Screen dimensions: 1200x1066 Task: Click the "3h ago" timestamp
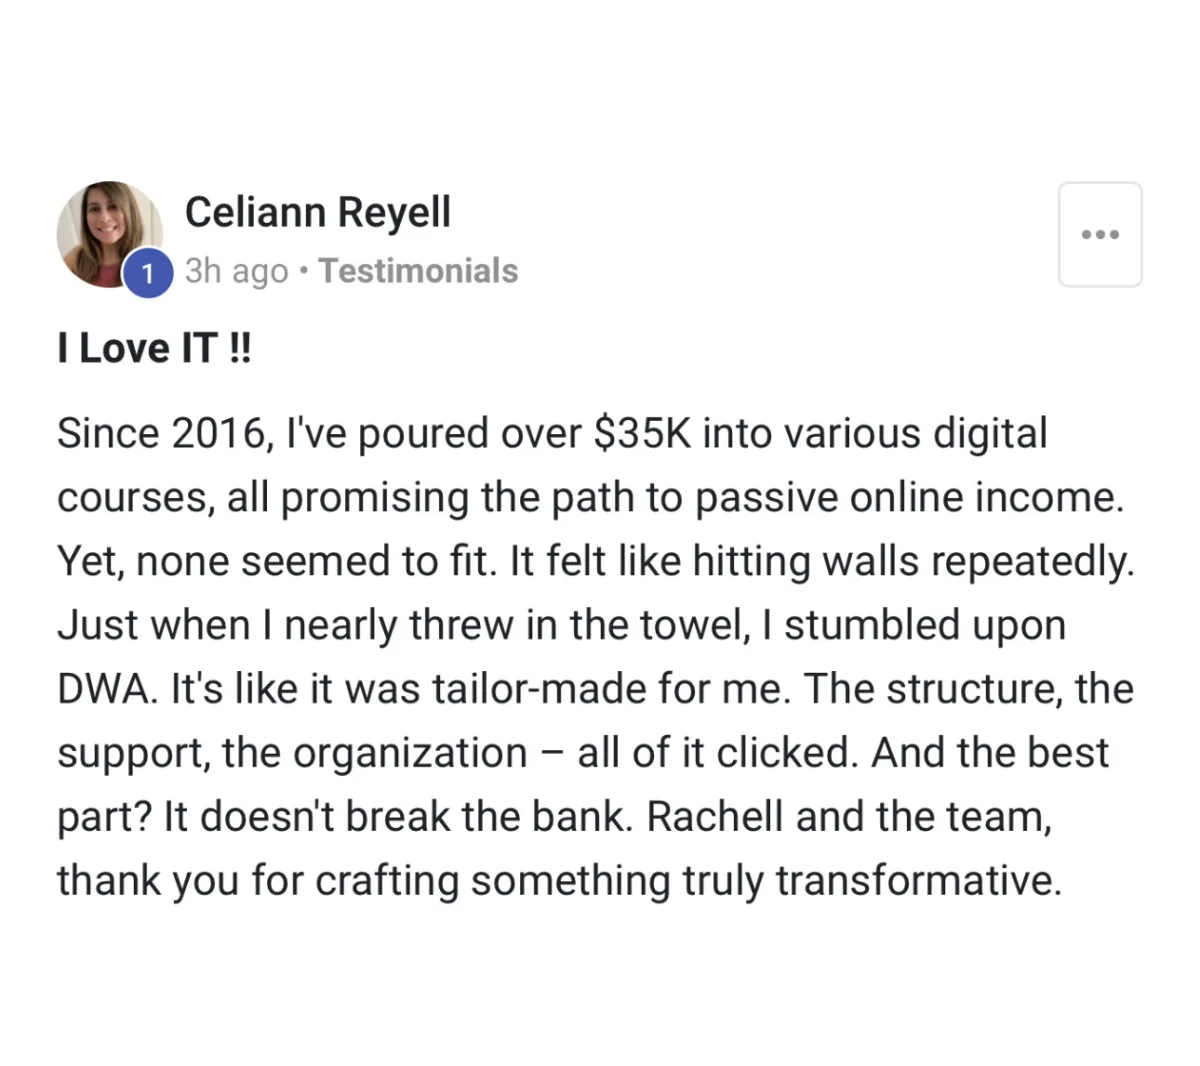(237, 271)
